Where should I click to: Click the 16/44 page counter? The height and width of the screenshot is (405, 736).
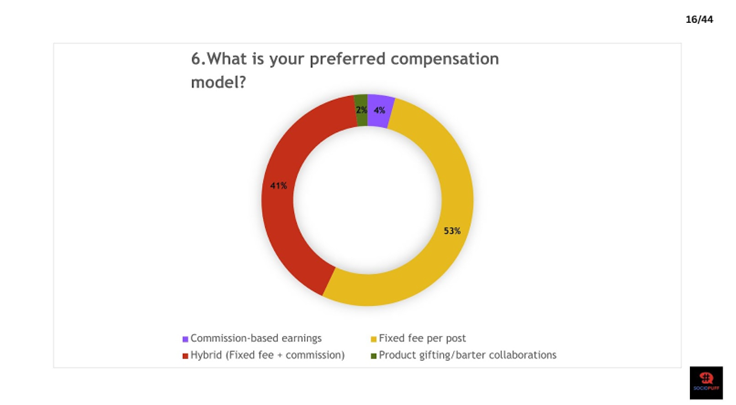click(x=699, y=20)
